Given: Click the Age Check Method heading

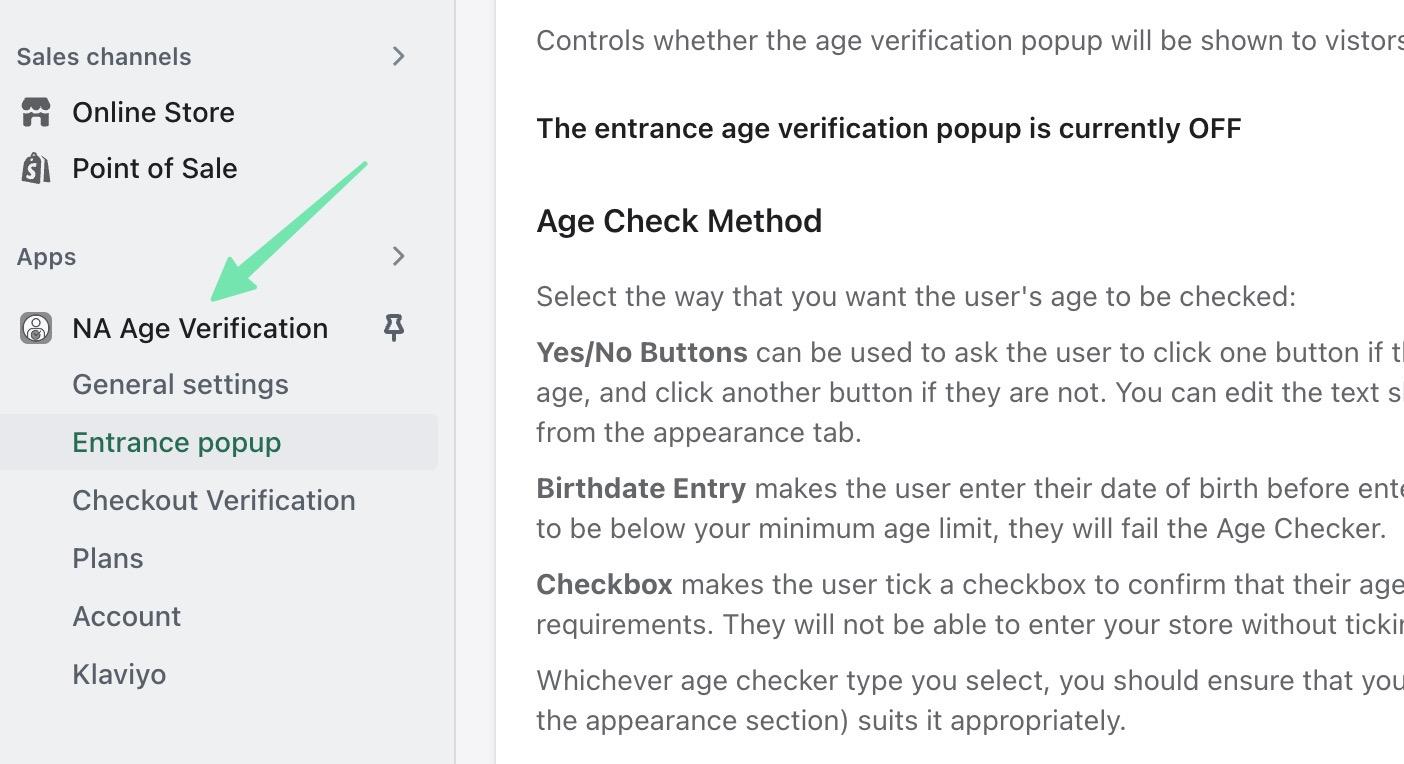Looking at the screenshot, I should [679, 221].
